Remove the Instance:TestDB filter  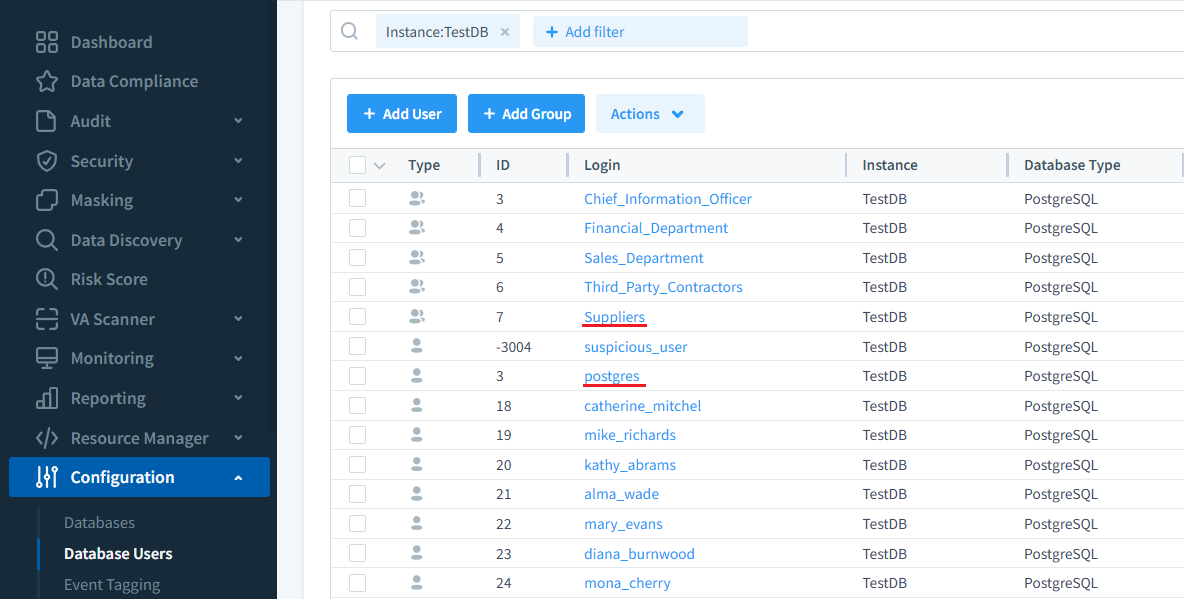pos(505,31)
